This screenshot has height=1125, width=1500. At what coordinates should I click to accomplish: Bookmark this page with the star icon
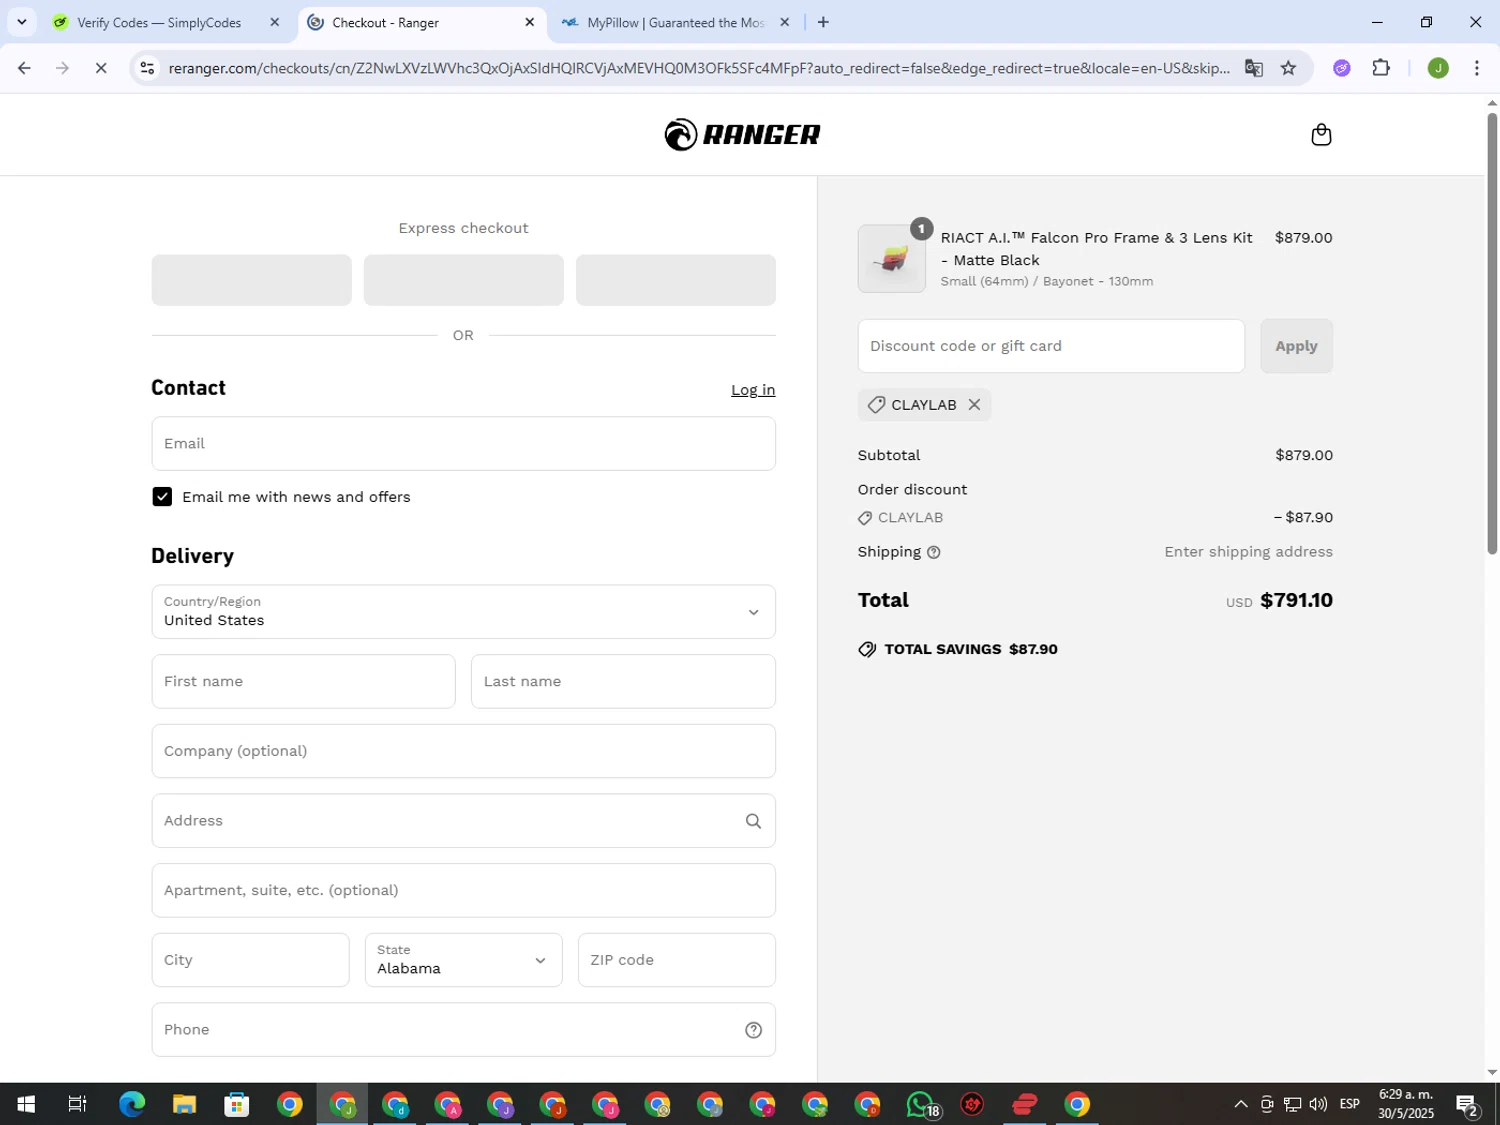pyautogui.click(x=1288, y=68)
